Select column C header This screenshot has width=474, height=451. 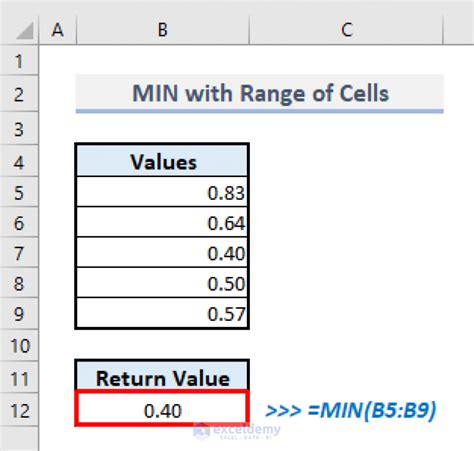346,30
